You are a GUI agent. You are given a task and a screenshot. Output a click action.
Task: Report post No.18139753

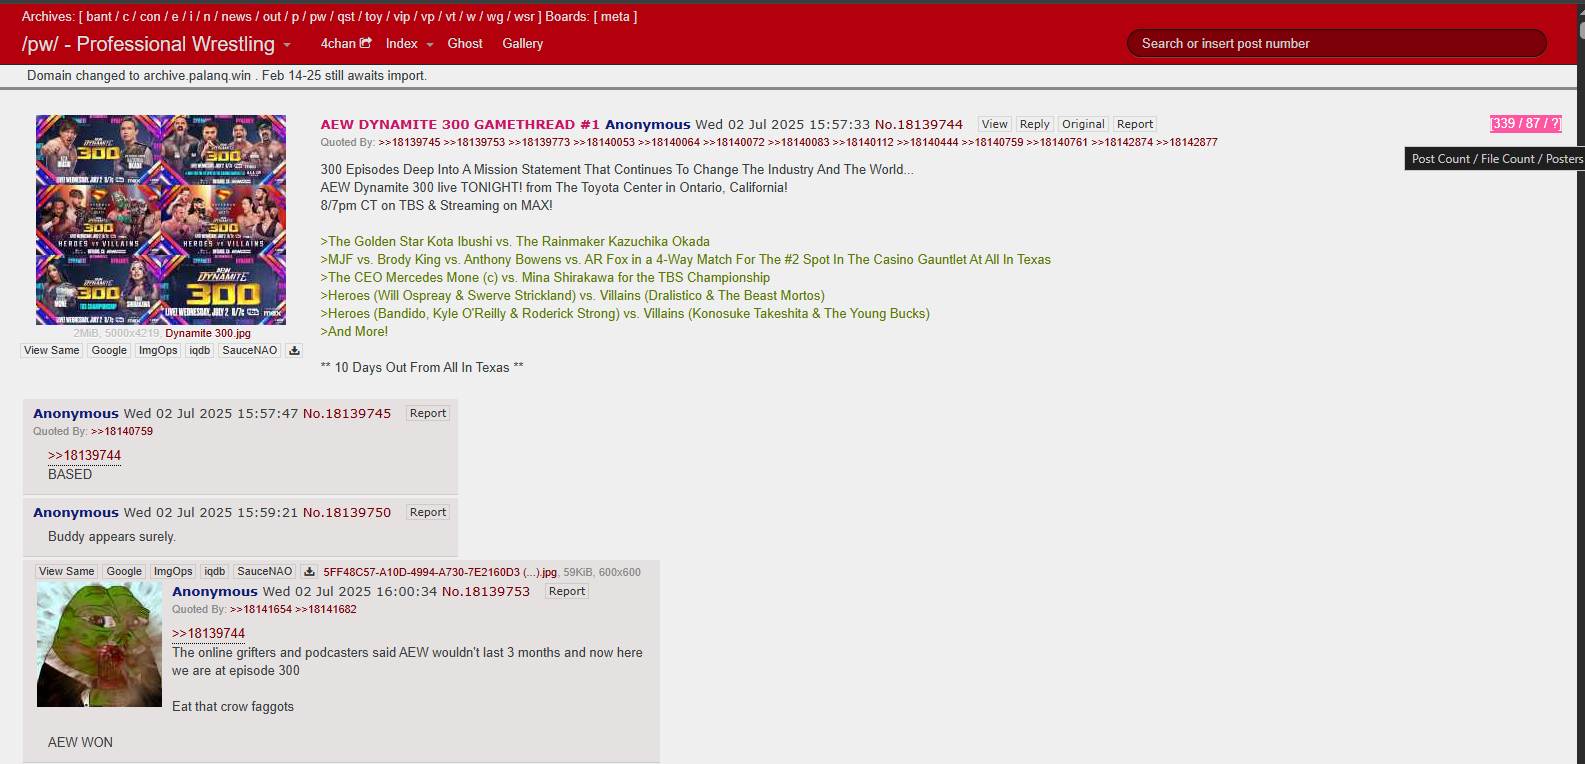coord(567,591)
